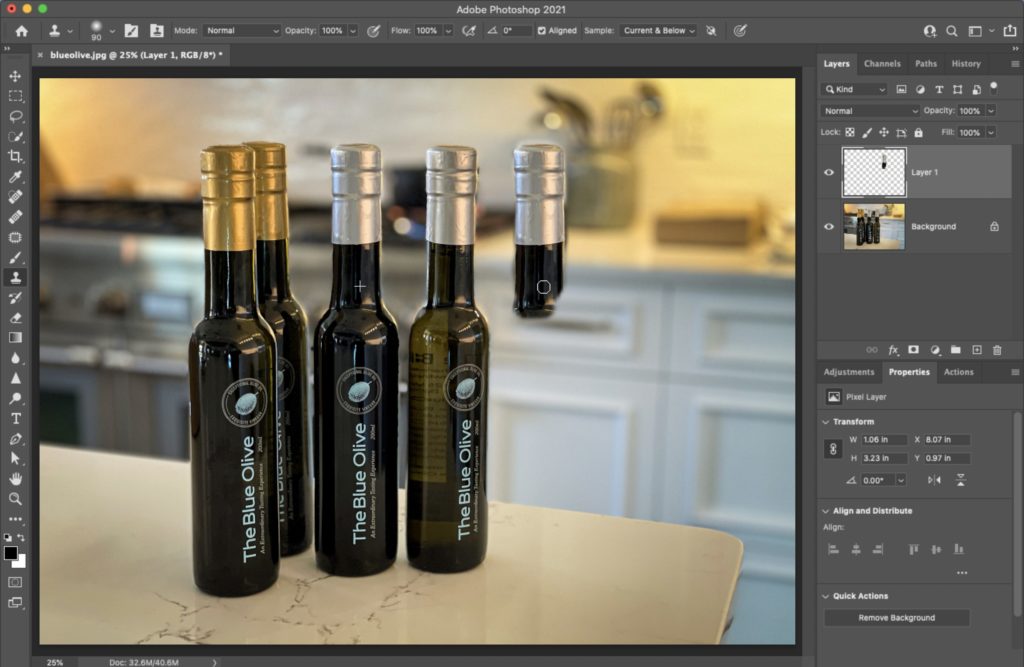The width and height of the screenshot is (1024, 667).
Task: Open the Brush Settings panel
Action: (131, 31)
